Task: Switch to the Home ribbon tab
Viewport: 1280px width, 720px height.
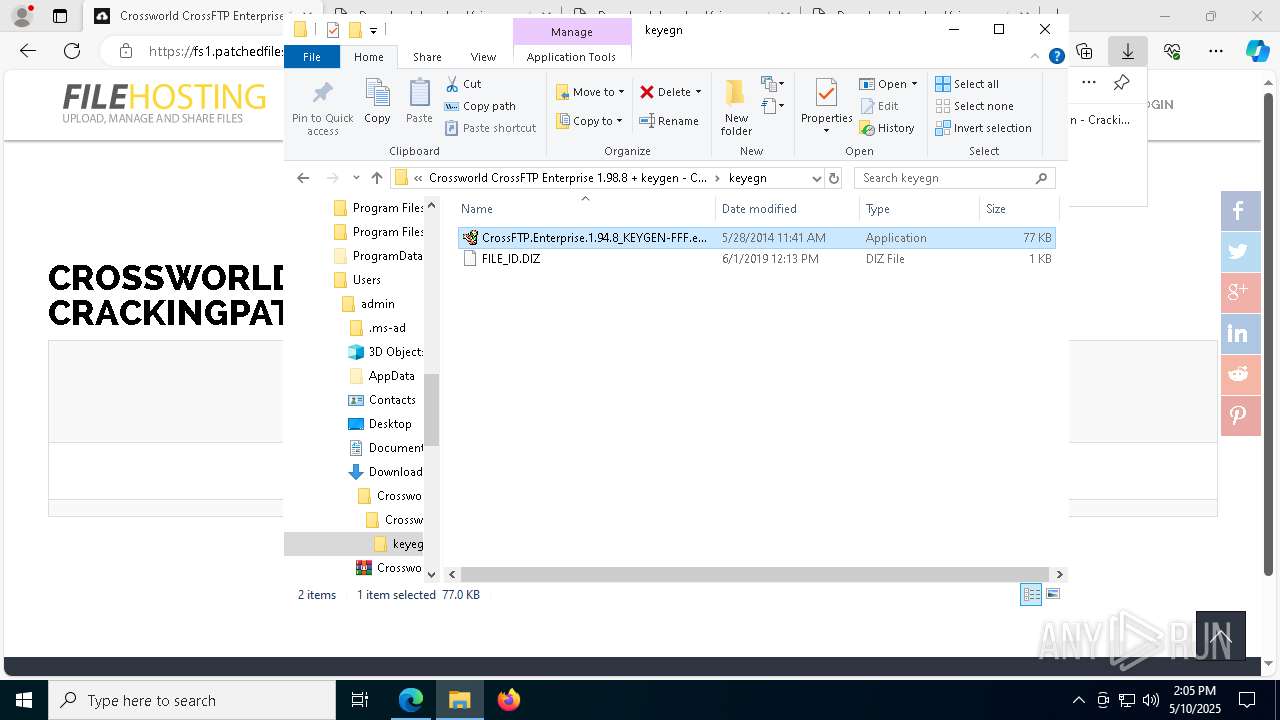Action: click(x=368, y=57)
